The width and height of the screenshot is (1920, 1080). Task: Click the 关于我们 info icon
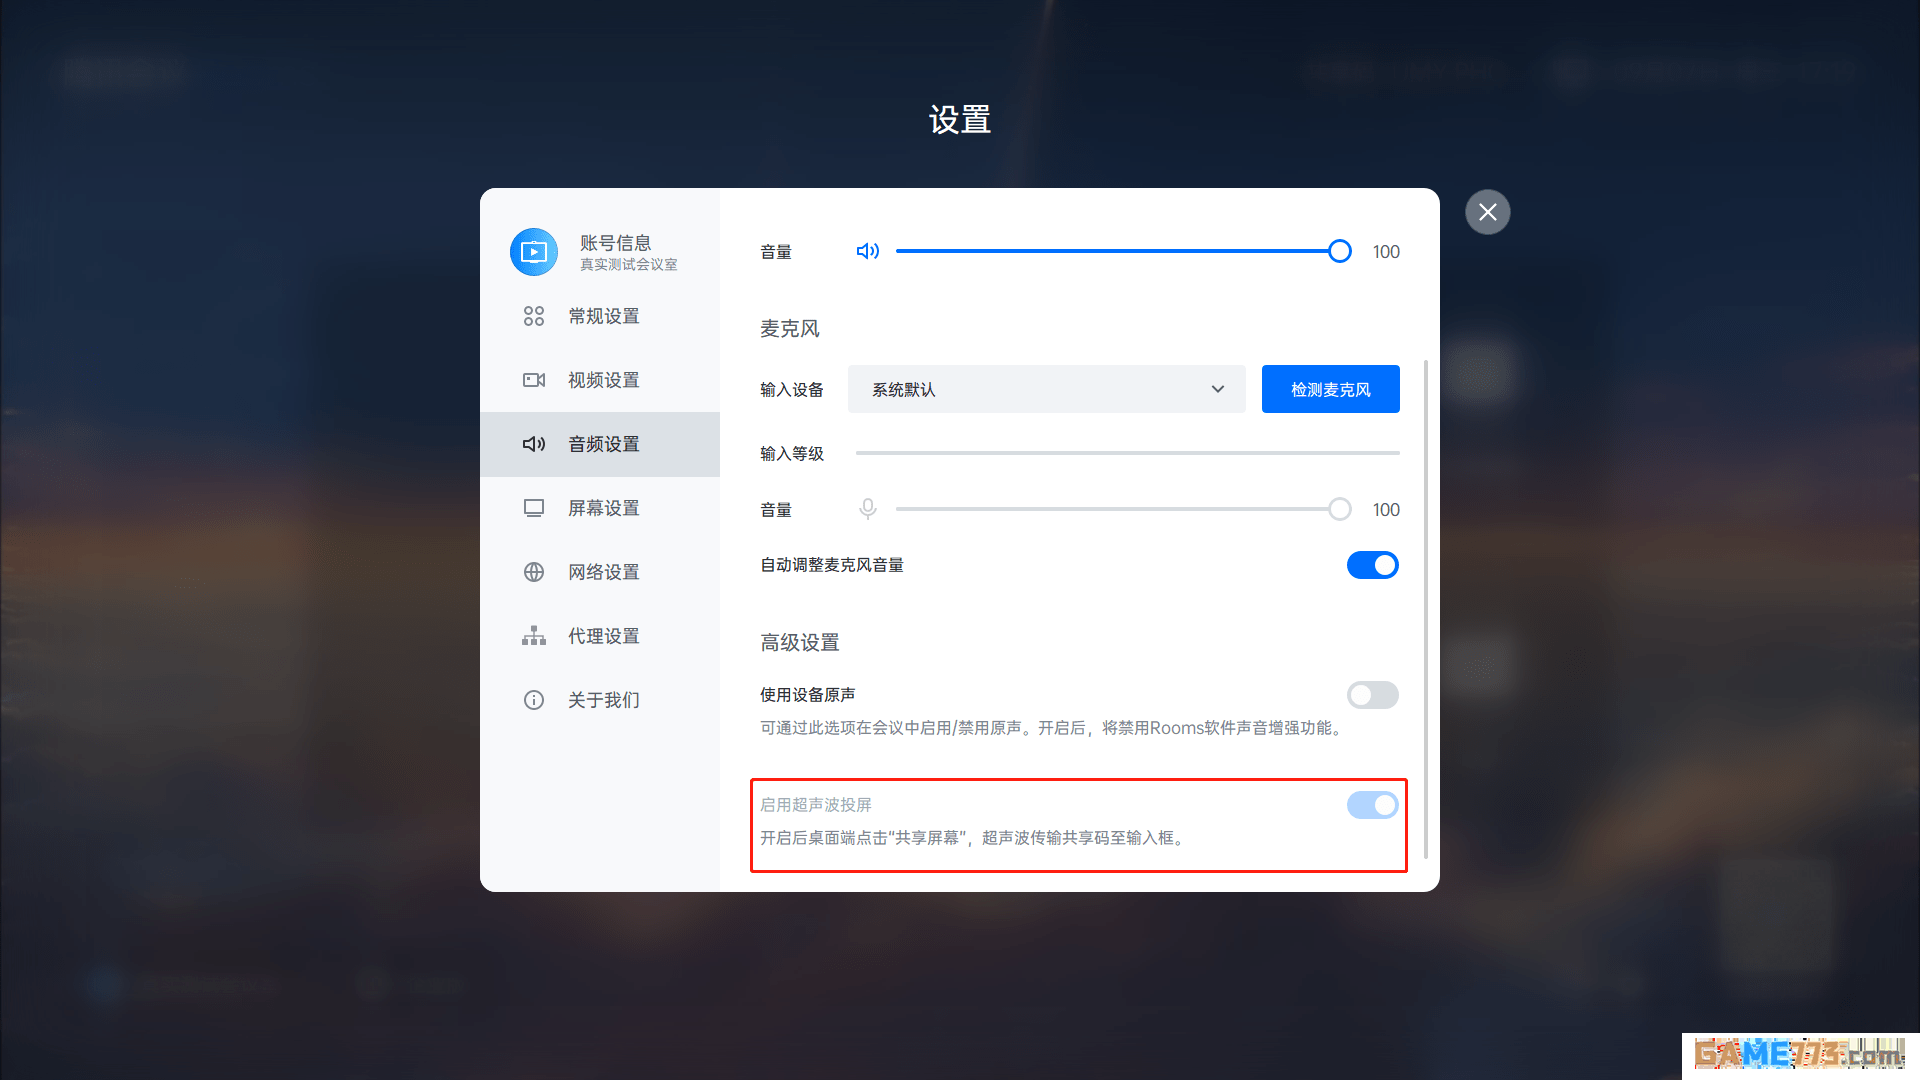tap(534, 700)
